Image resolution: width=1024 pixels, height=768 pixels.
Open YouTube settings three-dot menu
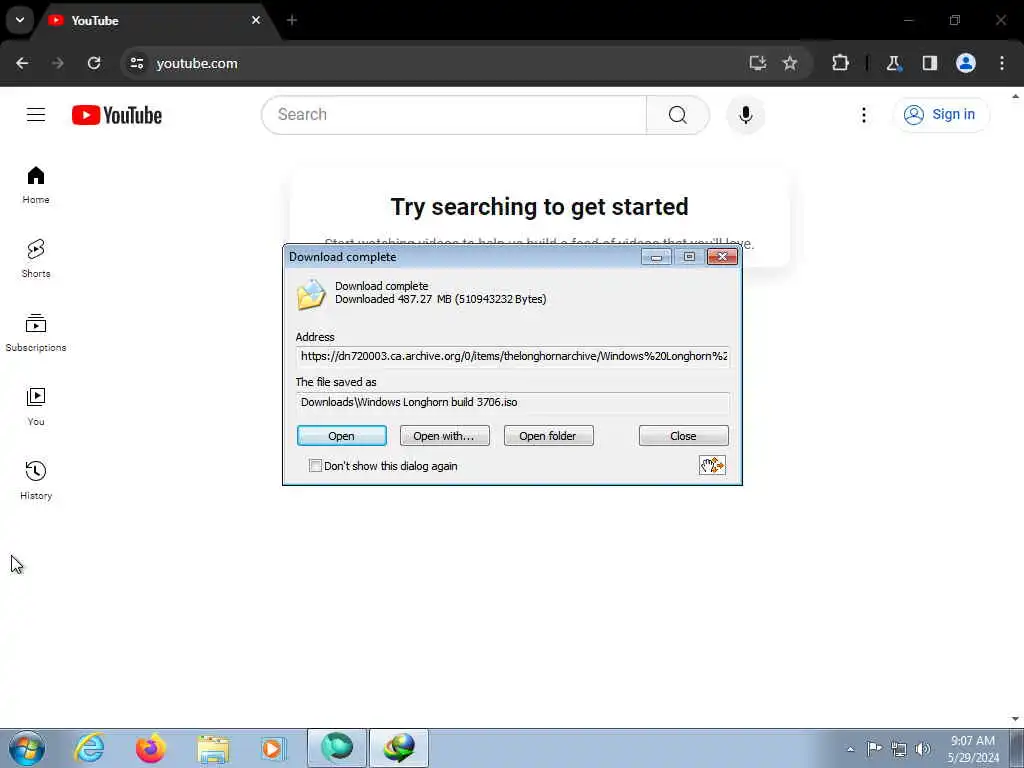[x=863, y=115]
